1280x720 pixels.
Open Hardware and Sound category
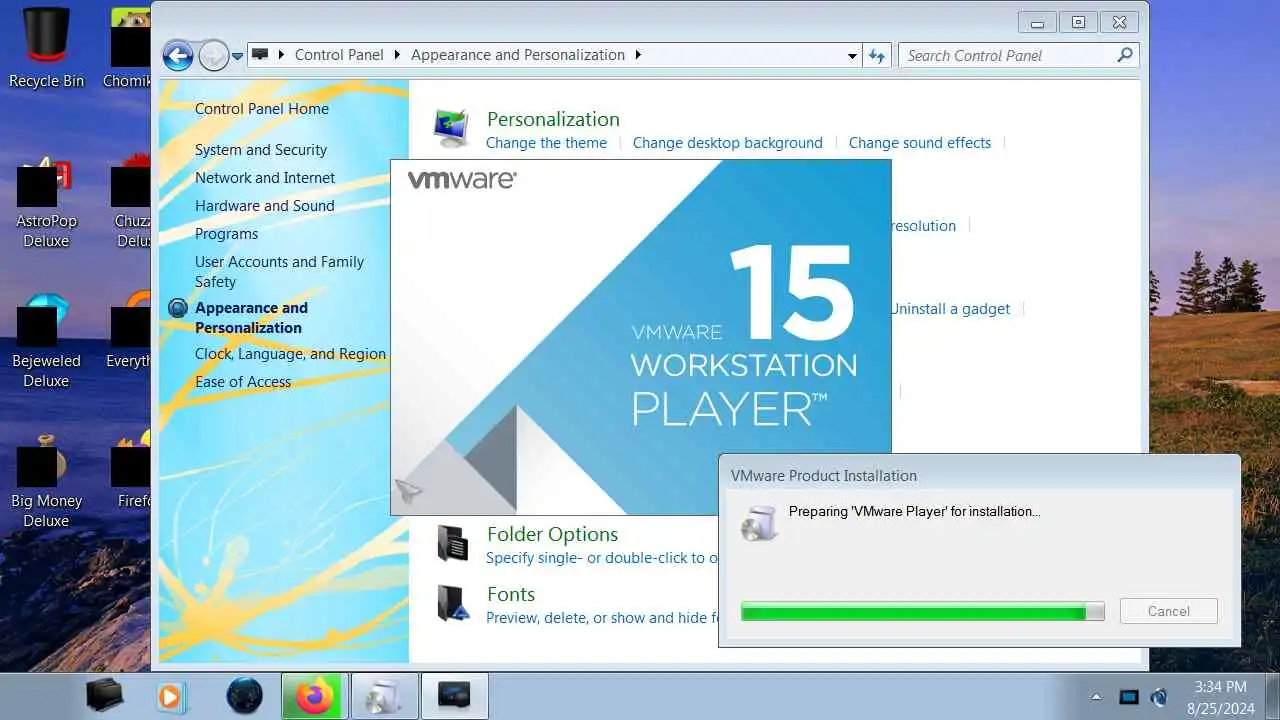(265, 206)
